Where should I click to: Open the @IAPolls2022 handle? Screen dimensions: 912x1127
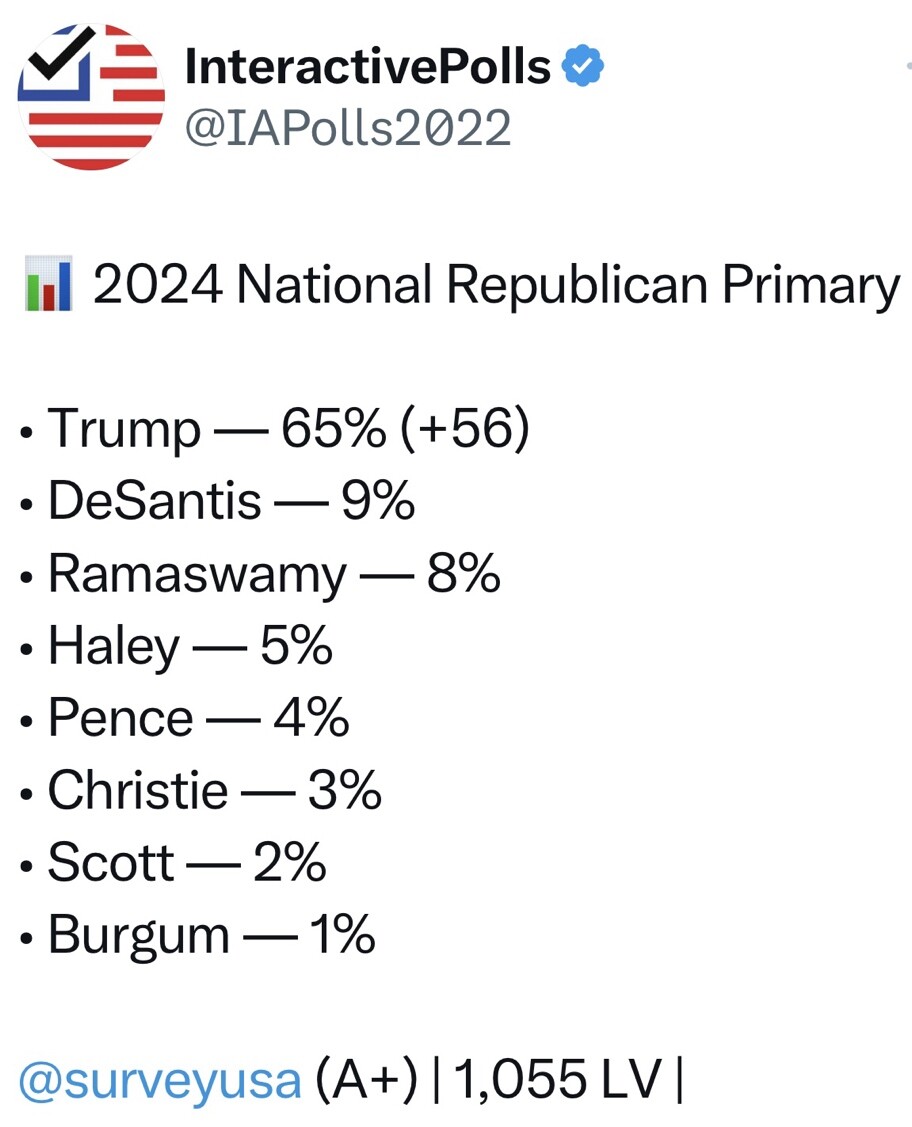coord(348,128)
